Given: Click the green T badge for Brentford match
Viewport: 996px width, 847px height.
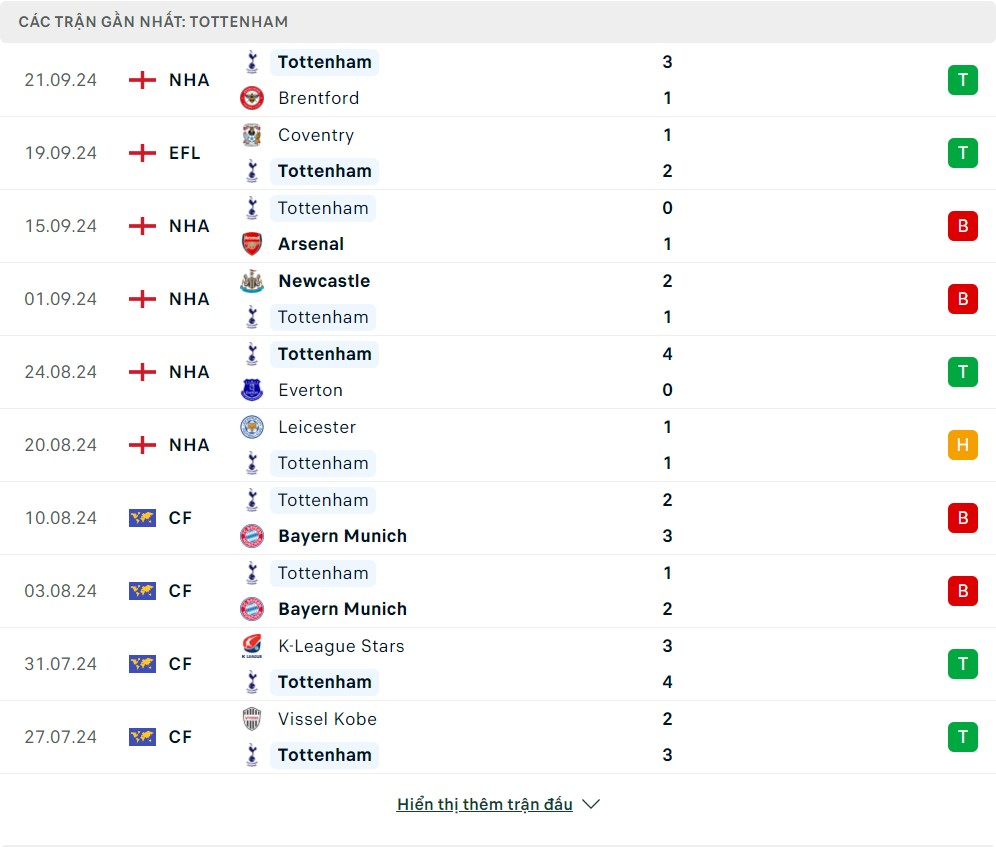Looking at the screenshot, I should [x=962, y=80].
